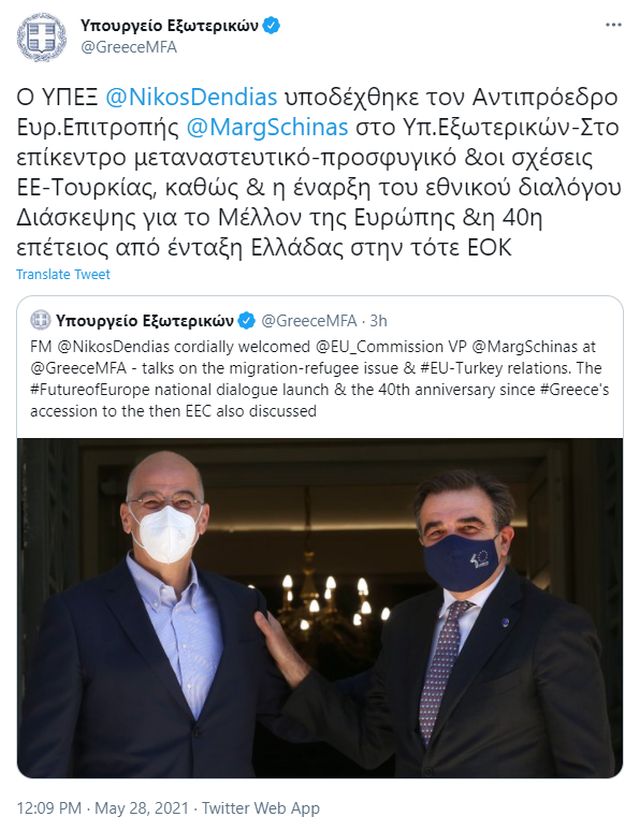640x832 pixels.
Task: Click the 3h timestamp of quoted tweet
Action: click(378, 320)
